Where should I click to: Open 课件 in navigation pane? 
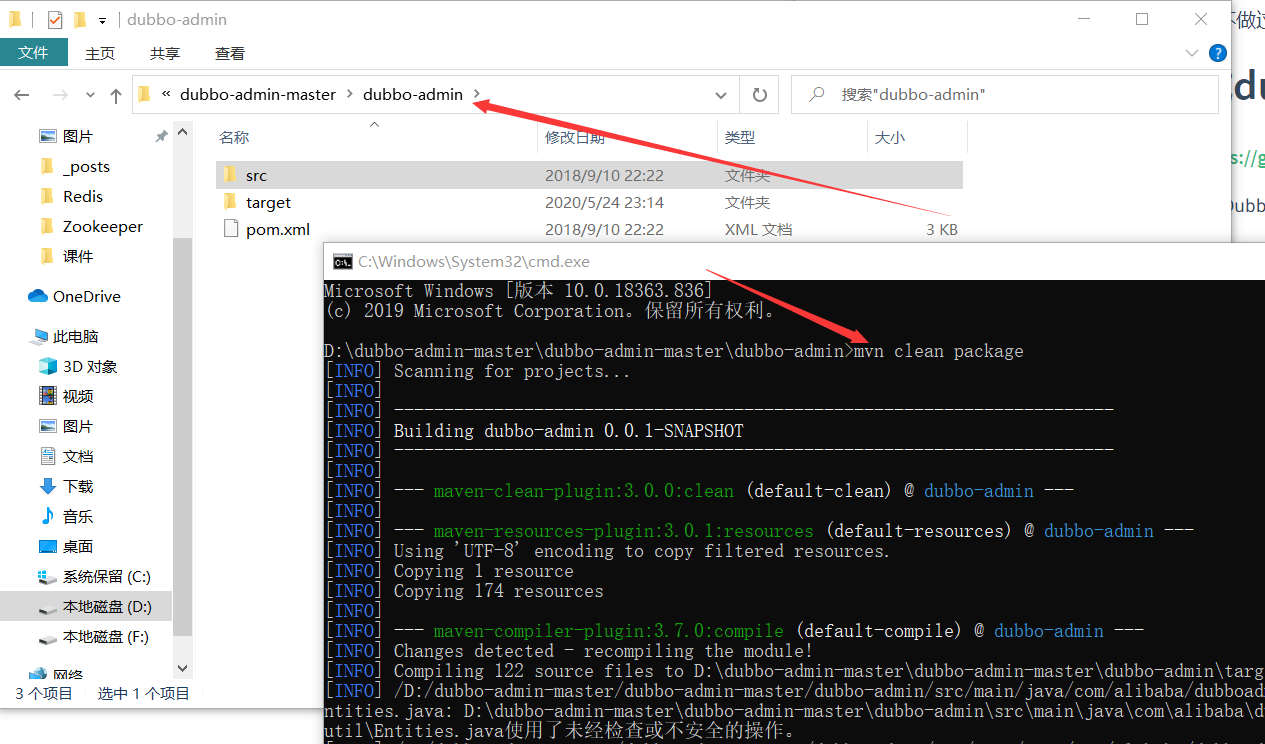pyautogui.click(x=78, y=256)
